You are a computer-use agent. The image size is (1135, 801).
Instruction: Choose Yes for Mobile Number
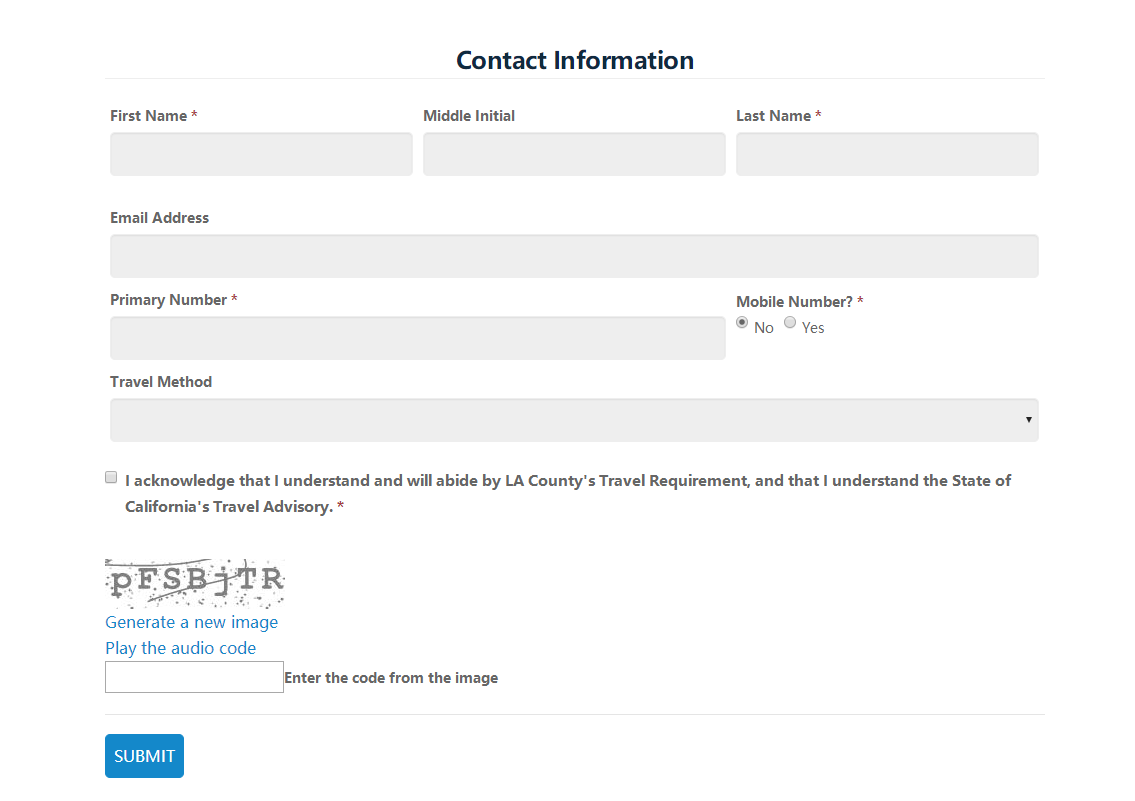click(x=790, y=323)
